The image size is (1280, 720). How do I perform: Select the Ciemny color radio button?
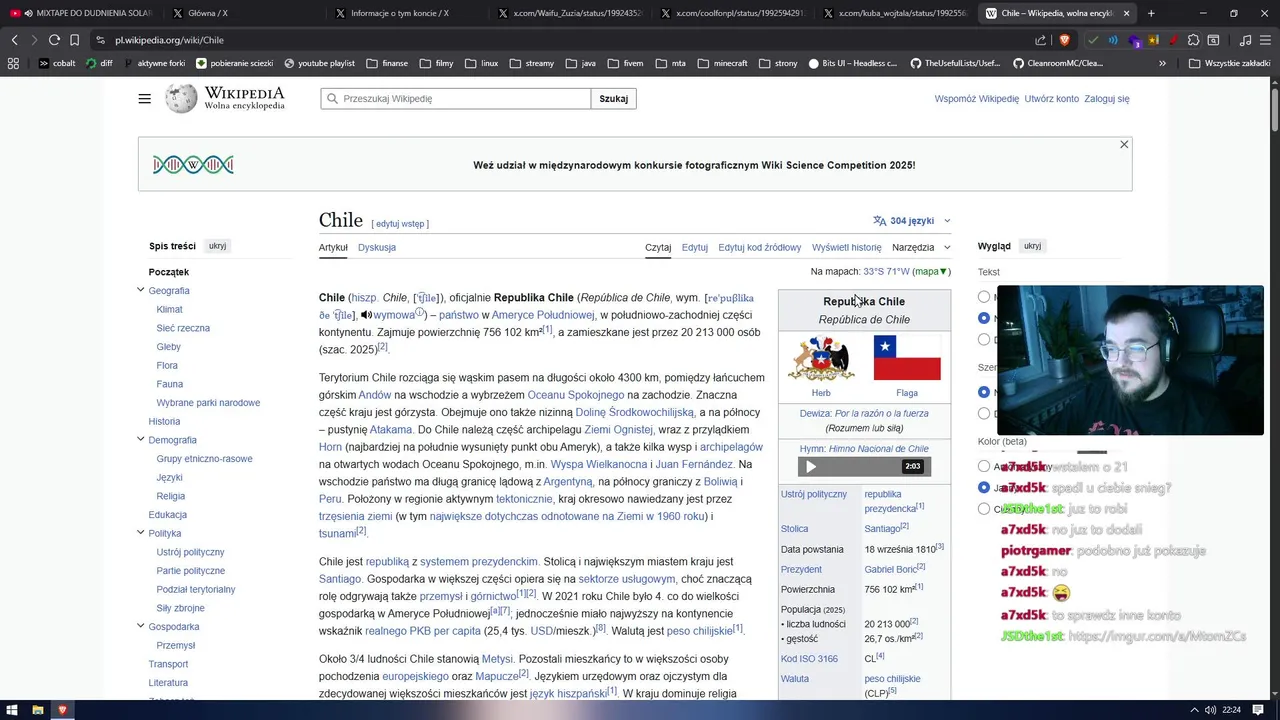pyautogui.click(x=984, y=509)
